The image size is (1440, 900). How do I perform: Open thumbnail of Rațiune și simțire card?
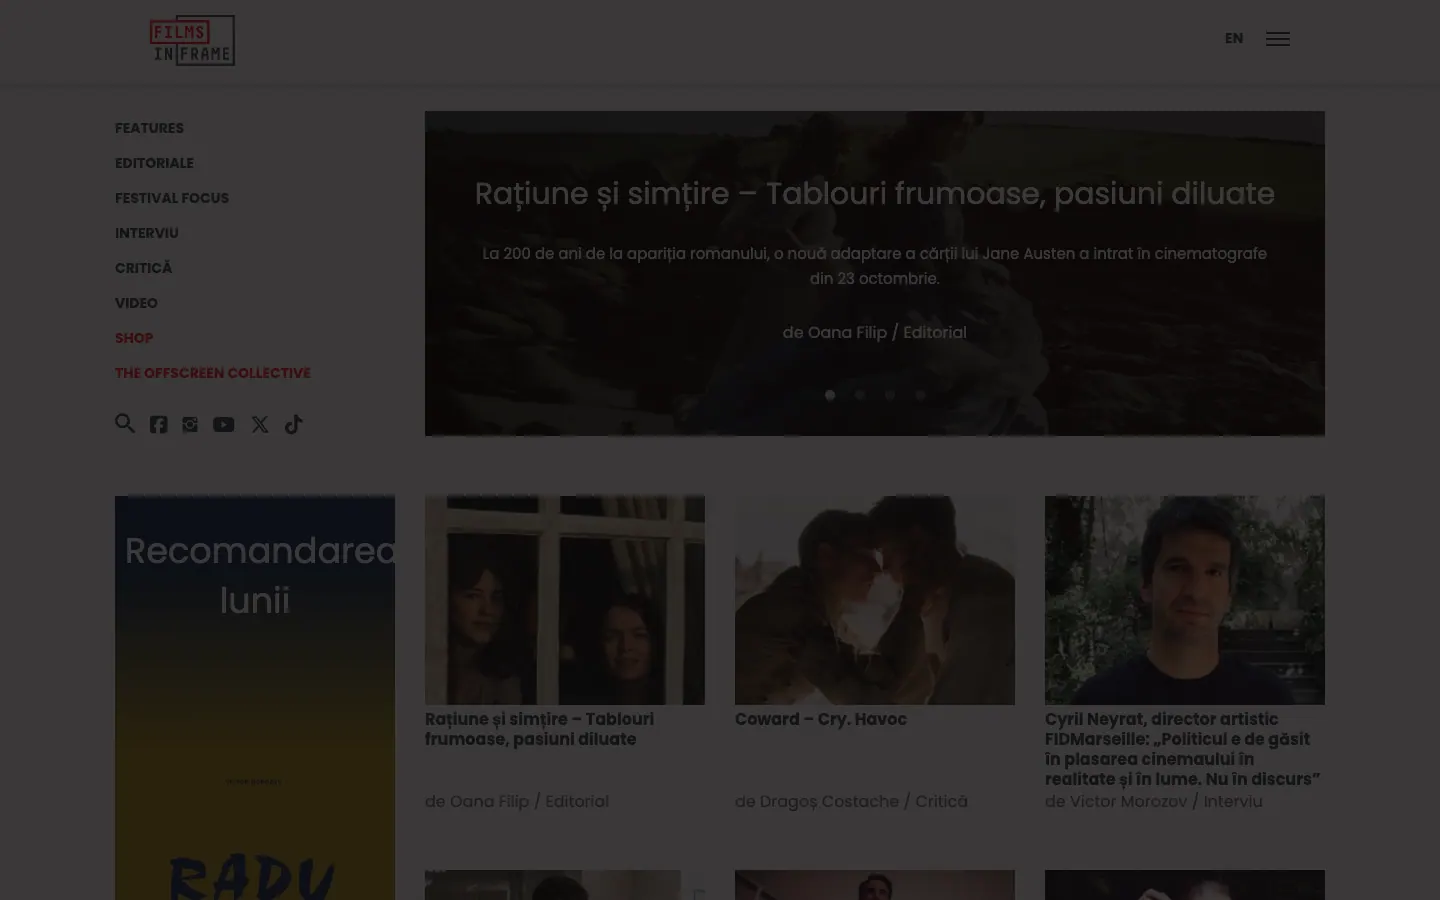(565, 600)
